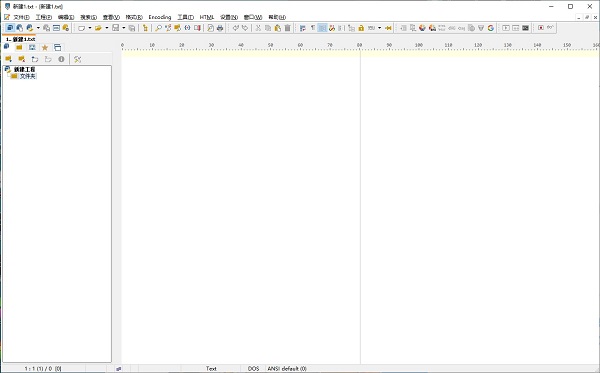
Task: Click the Find magnifier icon
Action: (x=158, y=28)
